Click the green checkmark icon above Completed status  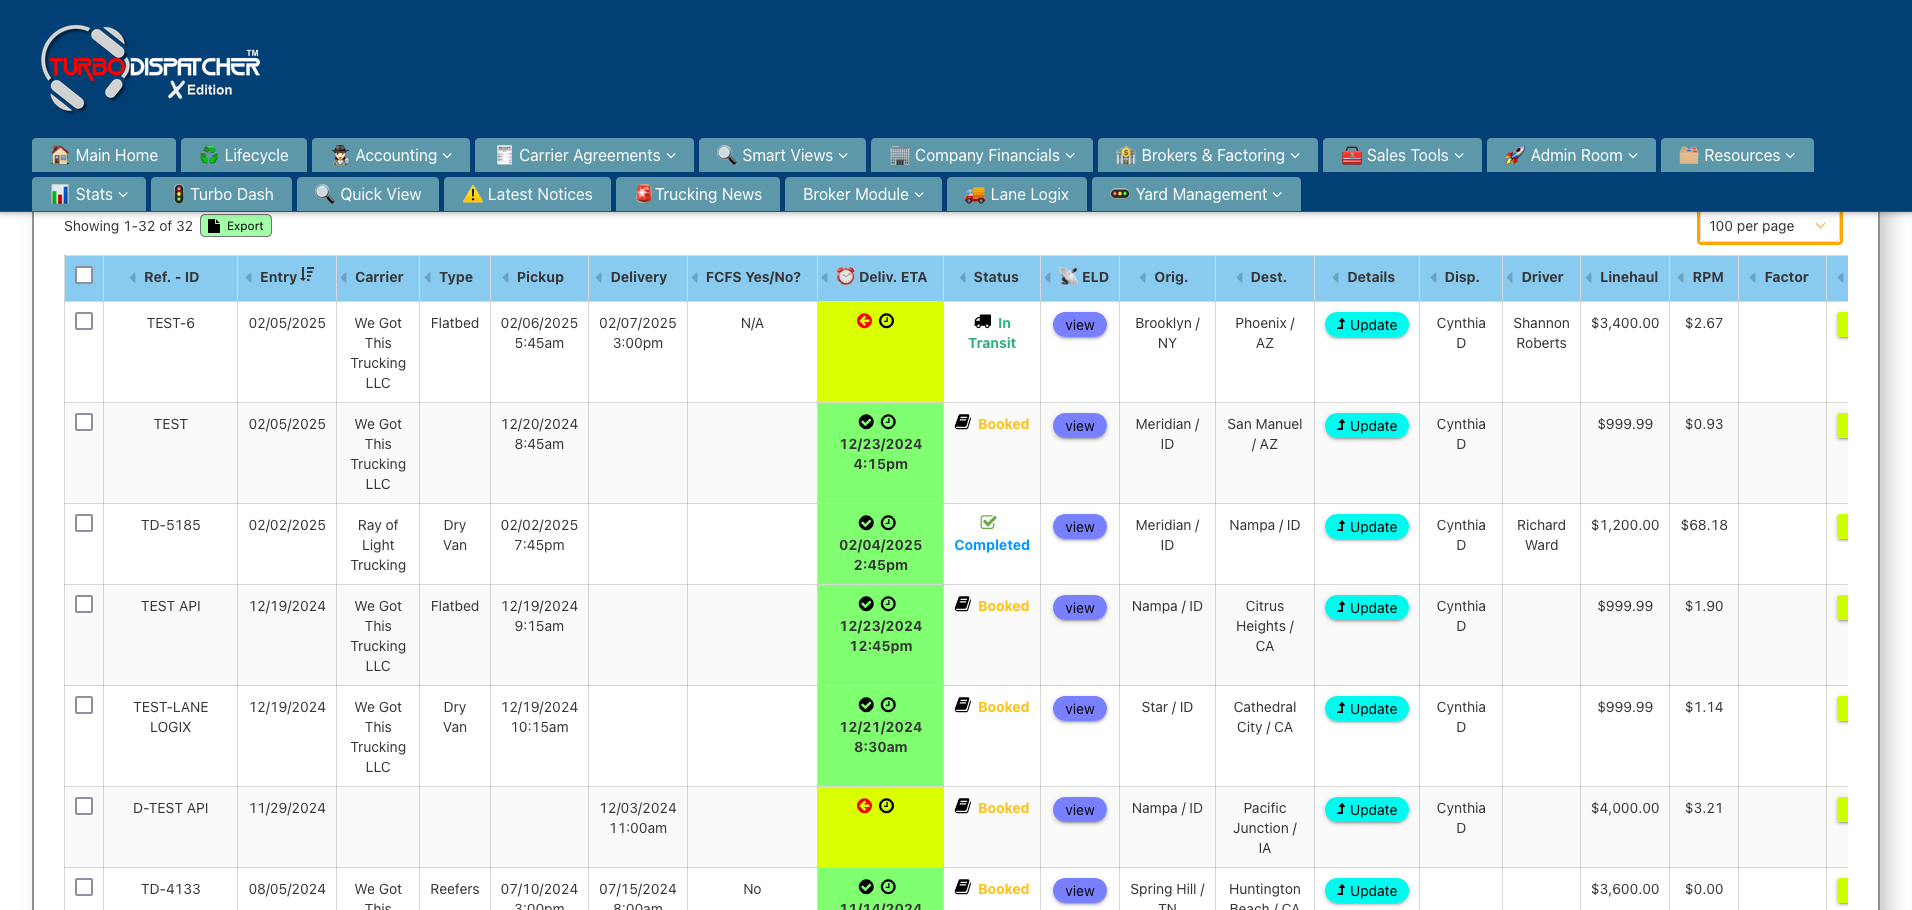click(989, 521)
